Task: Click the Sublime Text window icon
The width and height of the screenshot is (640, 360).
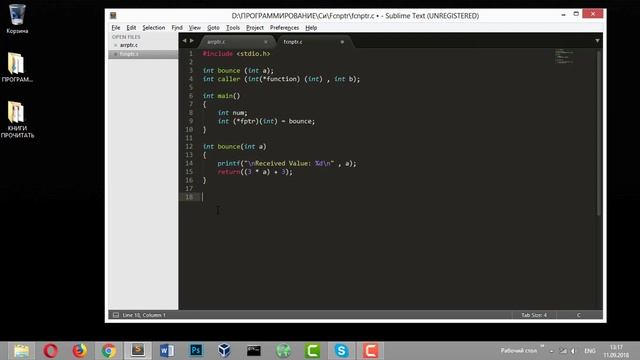Action: click(x=113, y=16)
